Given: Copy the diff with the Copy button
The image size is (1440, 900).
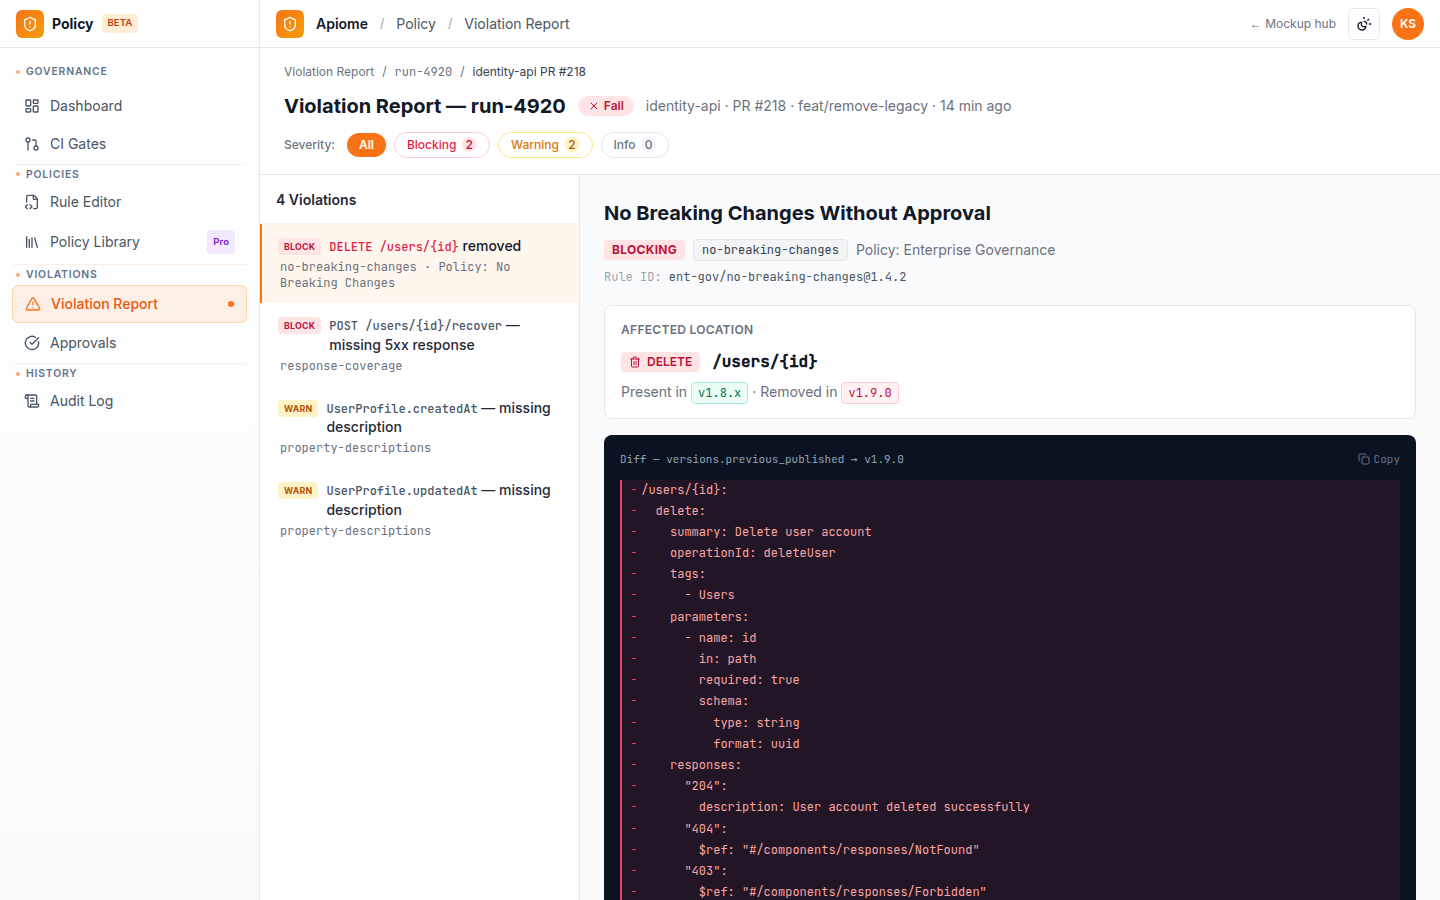Looking at the screenshot, I should [x=1379, y=460].
